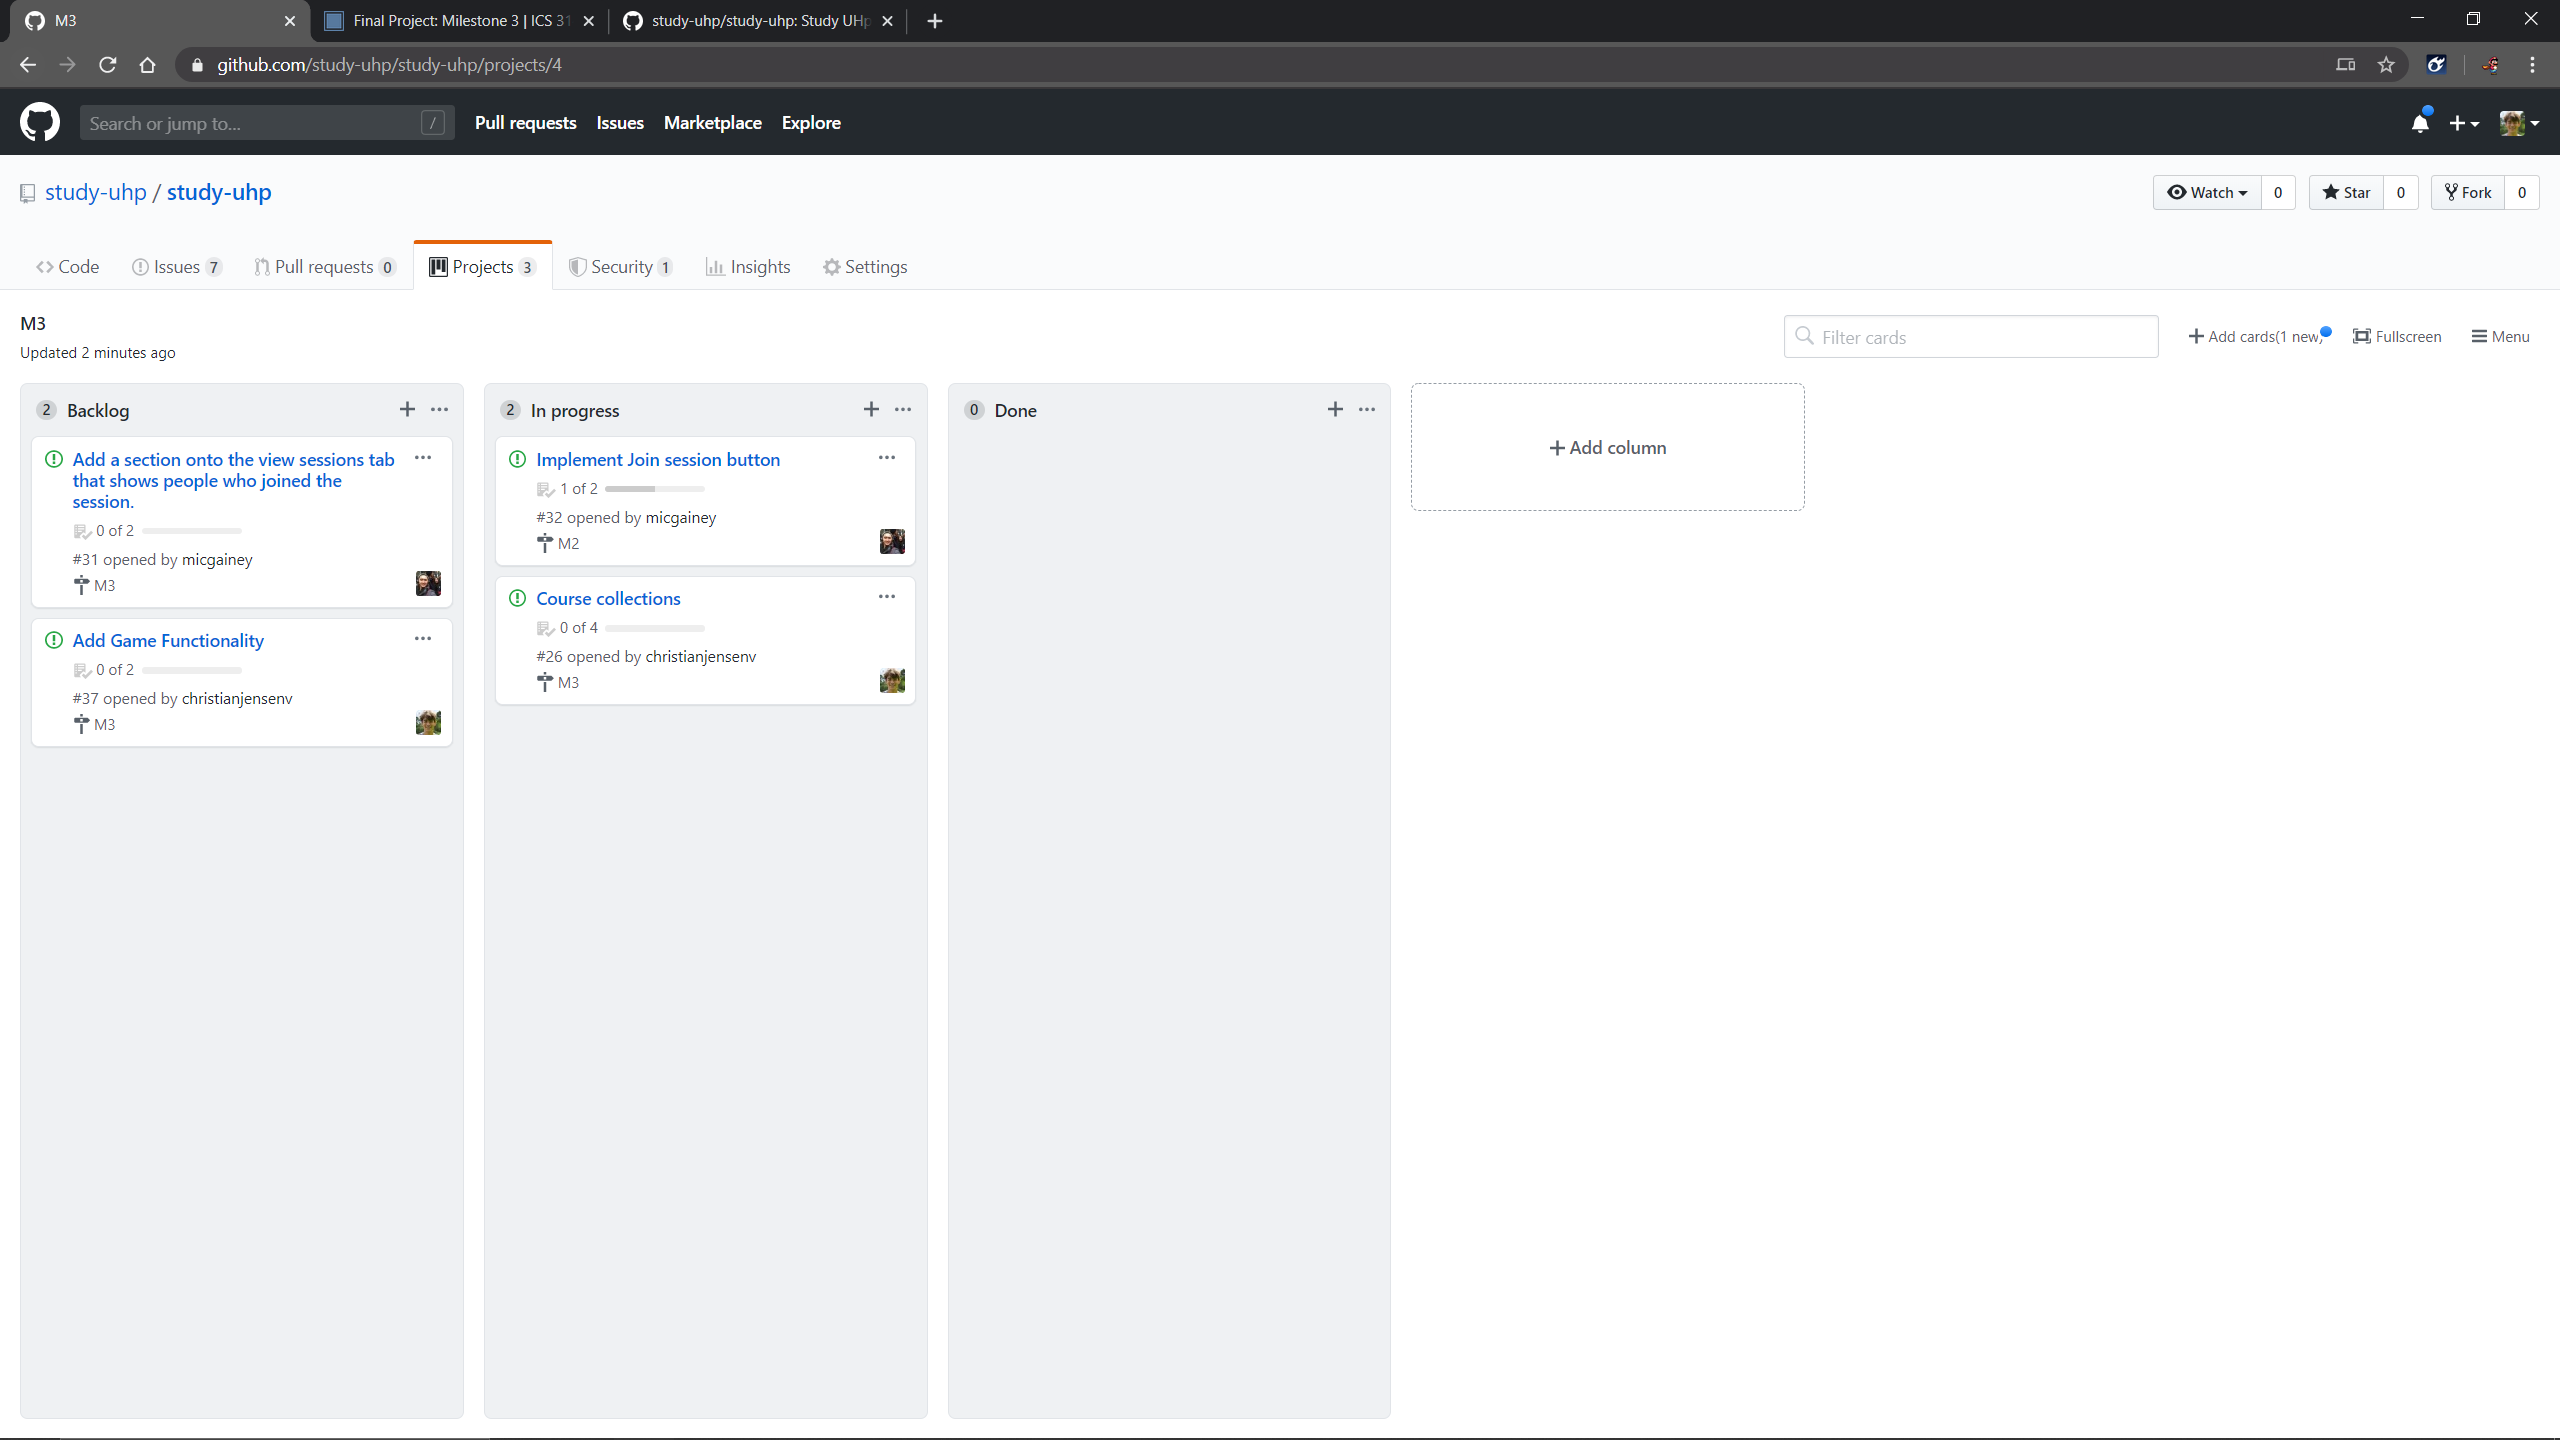This screenshot has width=2560, height=1440.
Task: Expand the Done column options menu
Action: tap(1368, 410)
